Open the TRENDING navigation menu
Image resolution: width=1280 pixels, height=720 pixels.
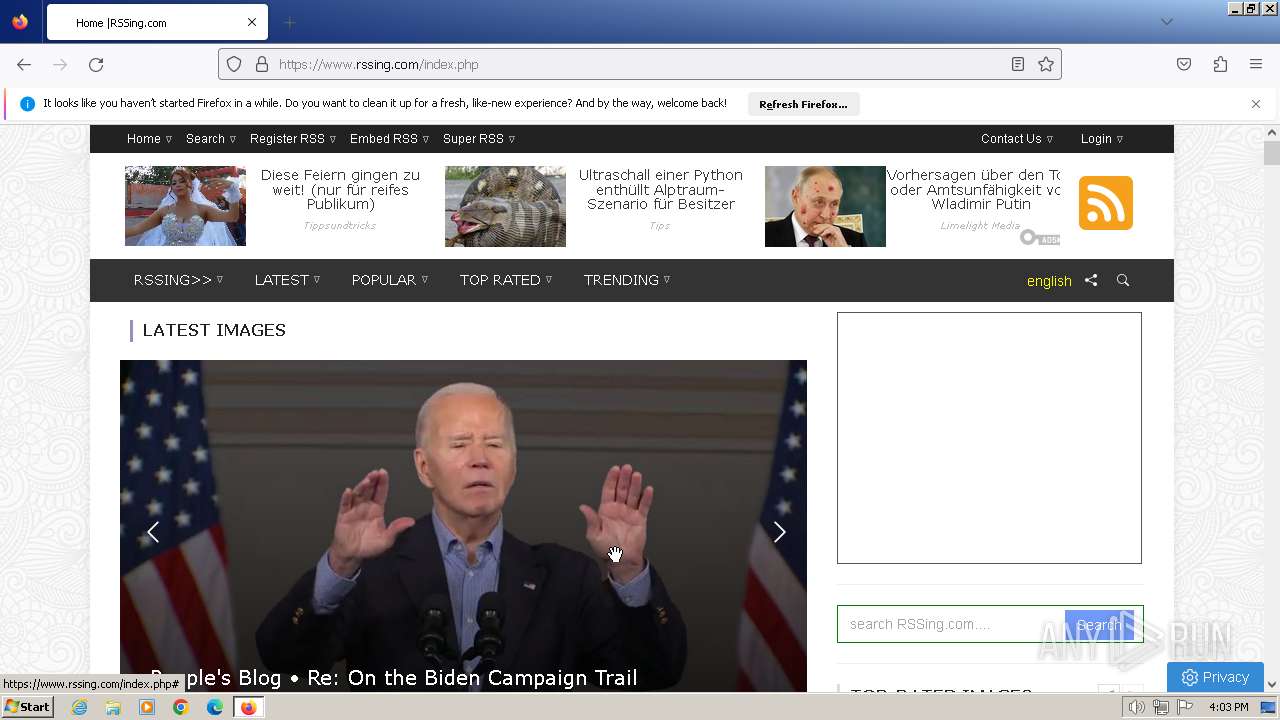(x=627, y=280)
